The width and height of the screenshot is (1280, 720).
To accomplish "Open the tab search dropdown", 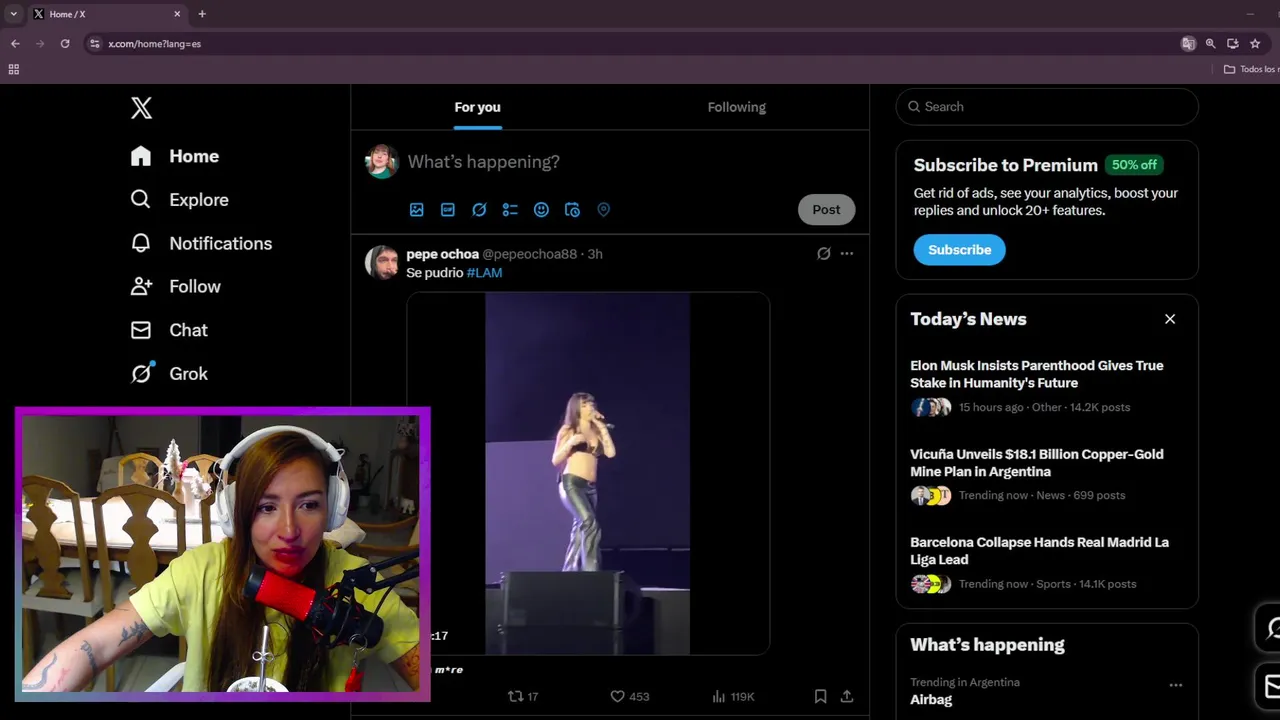I will pyautogui.click(x=13, y=14).
